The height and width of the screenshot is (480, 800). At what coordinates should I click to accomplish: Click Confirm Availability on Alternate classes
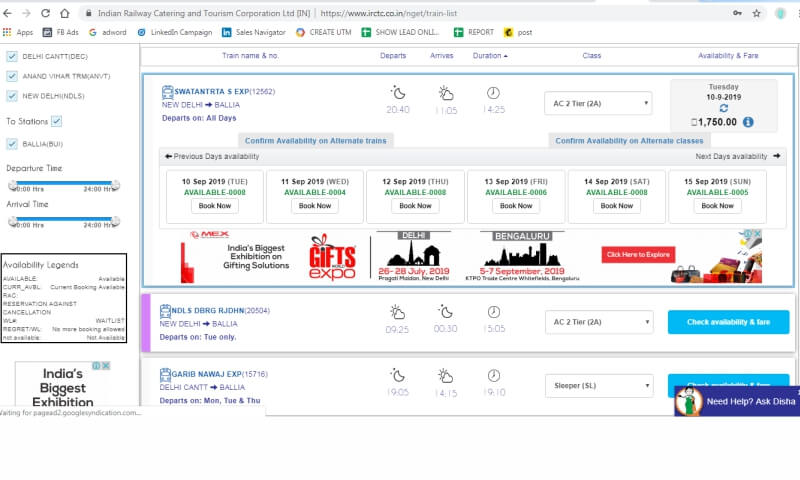click(629, 141)
